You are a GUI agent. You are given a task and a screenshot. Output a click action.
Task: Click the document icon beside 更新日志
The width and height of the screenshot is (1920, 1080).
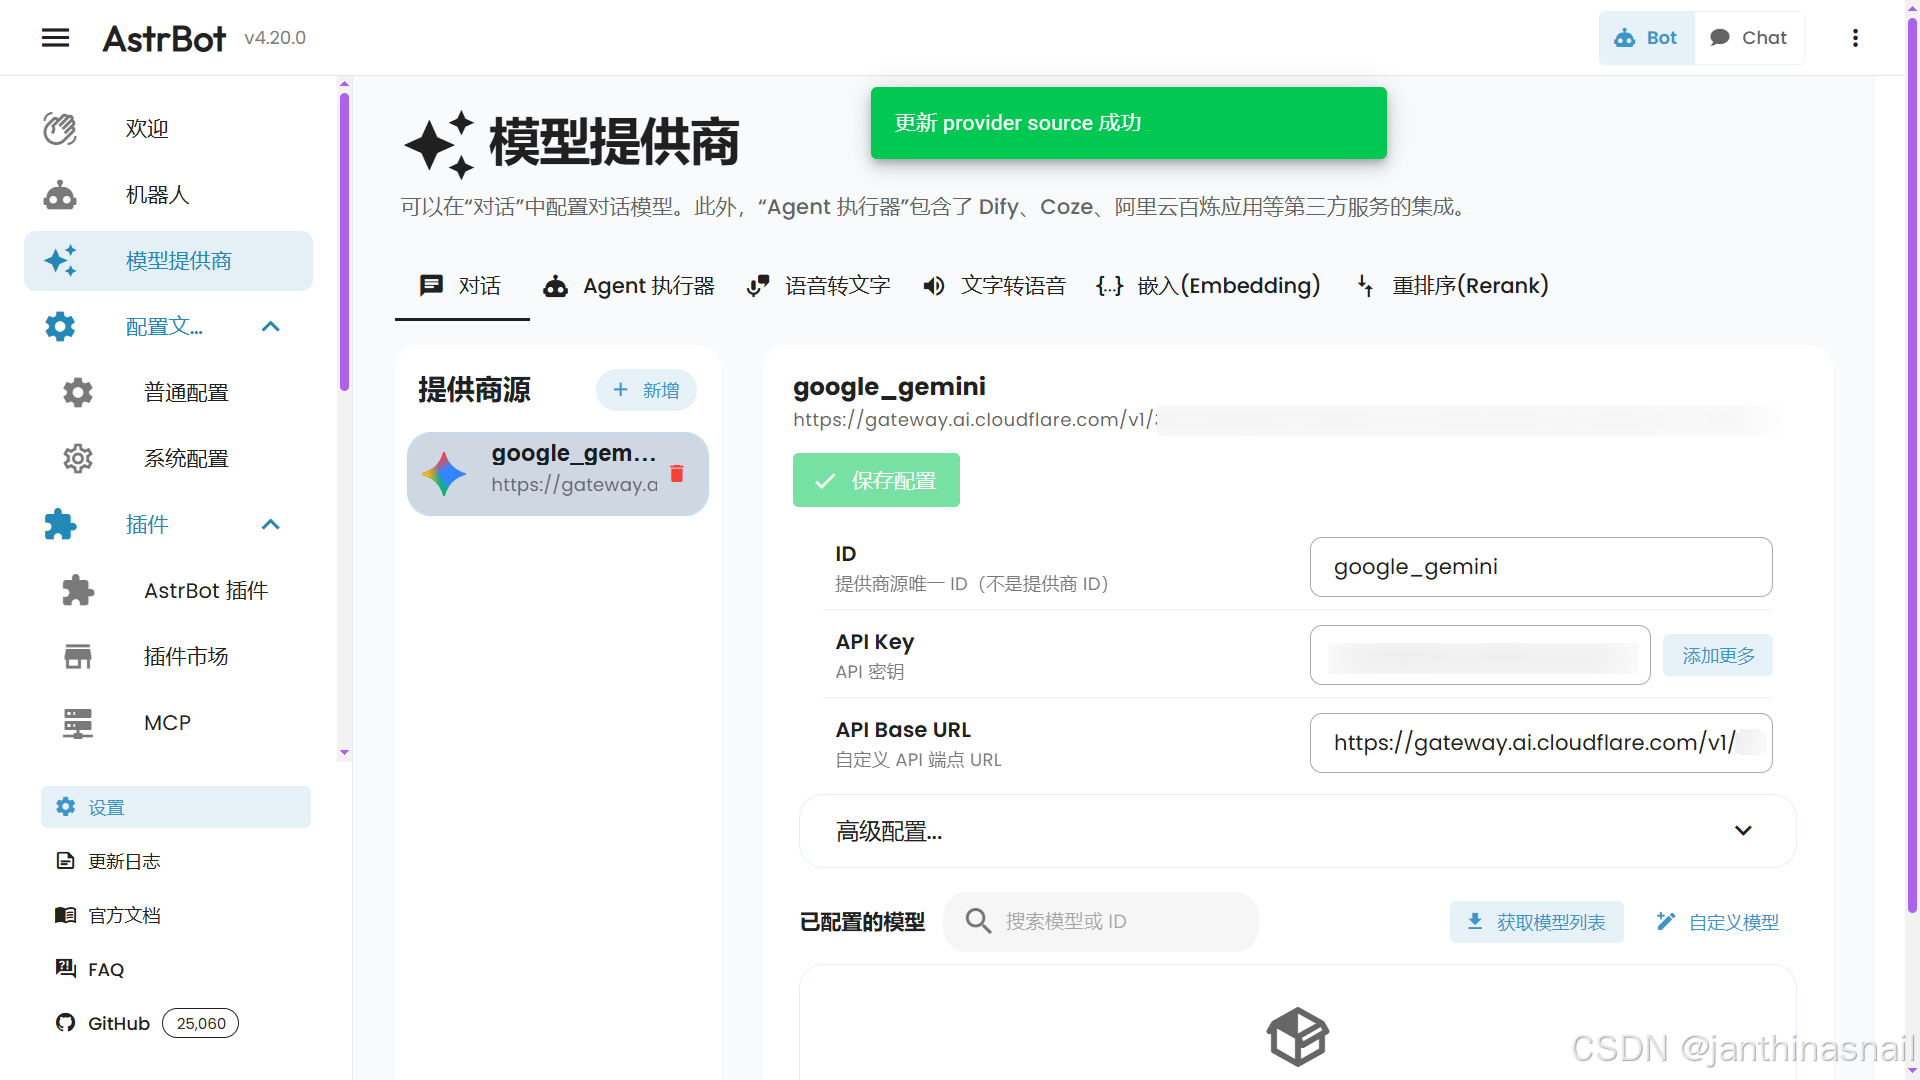point(66,861)
